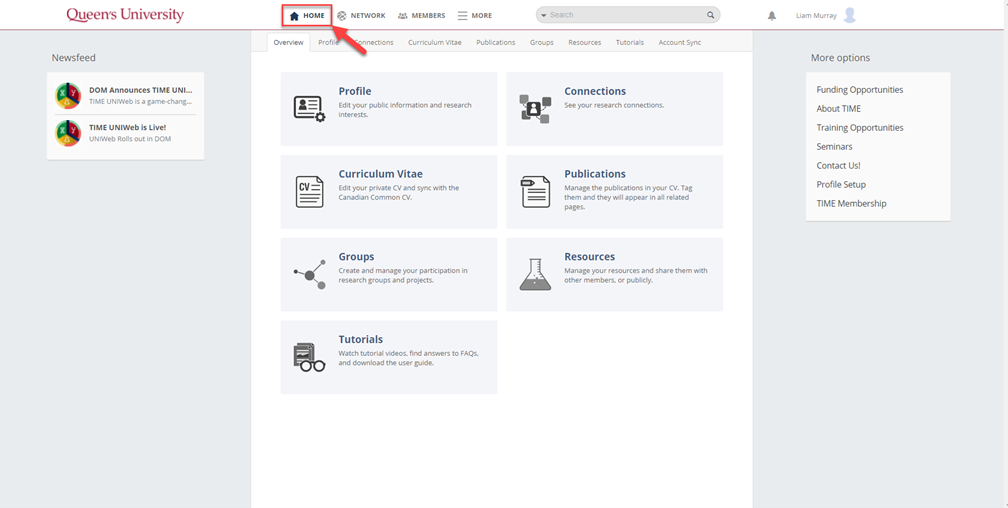Open the Connections network icon
This screenshot has width=1008, height=508.
pos(535,108)
